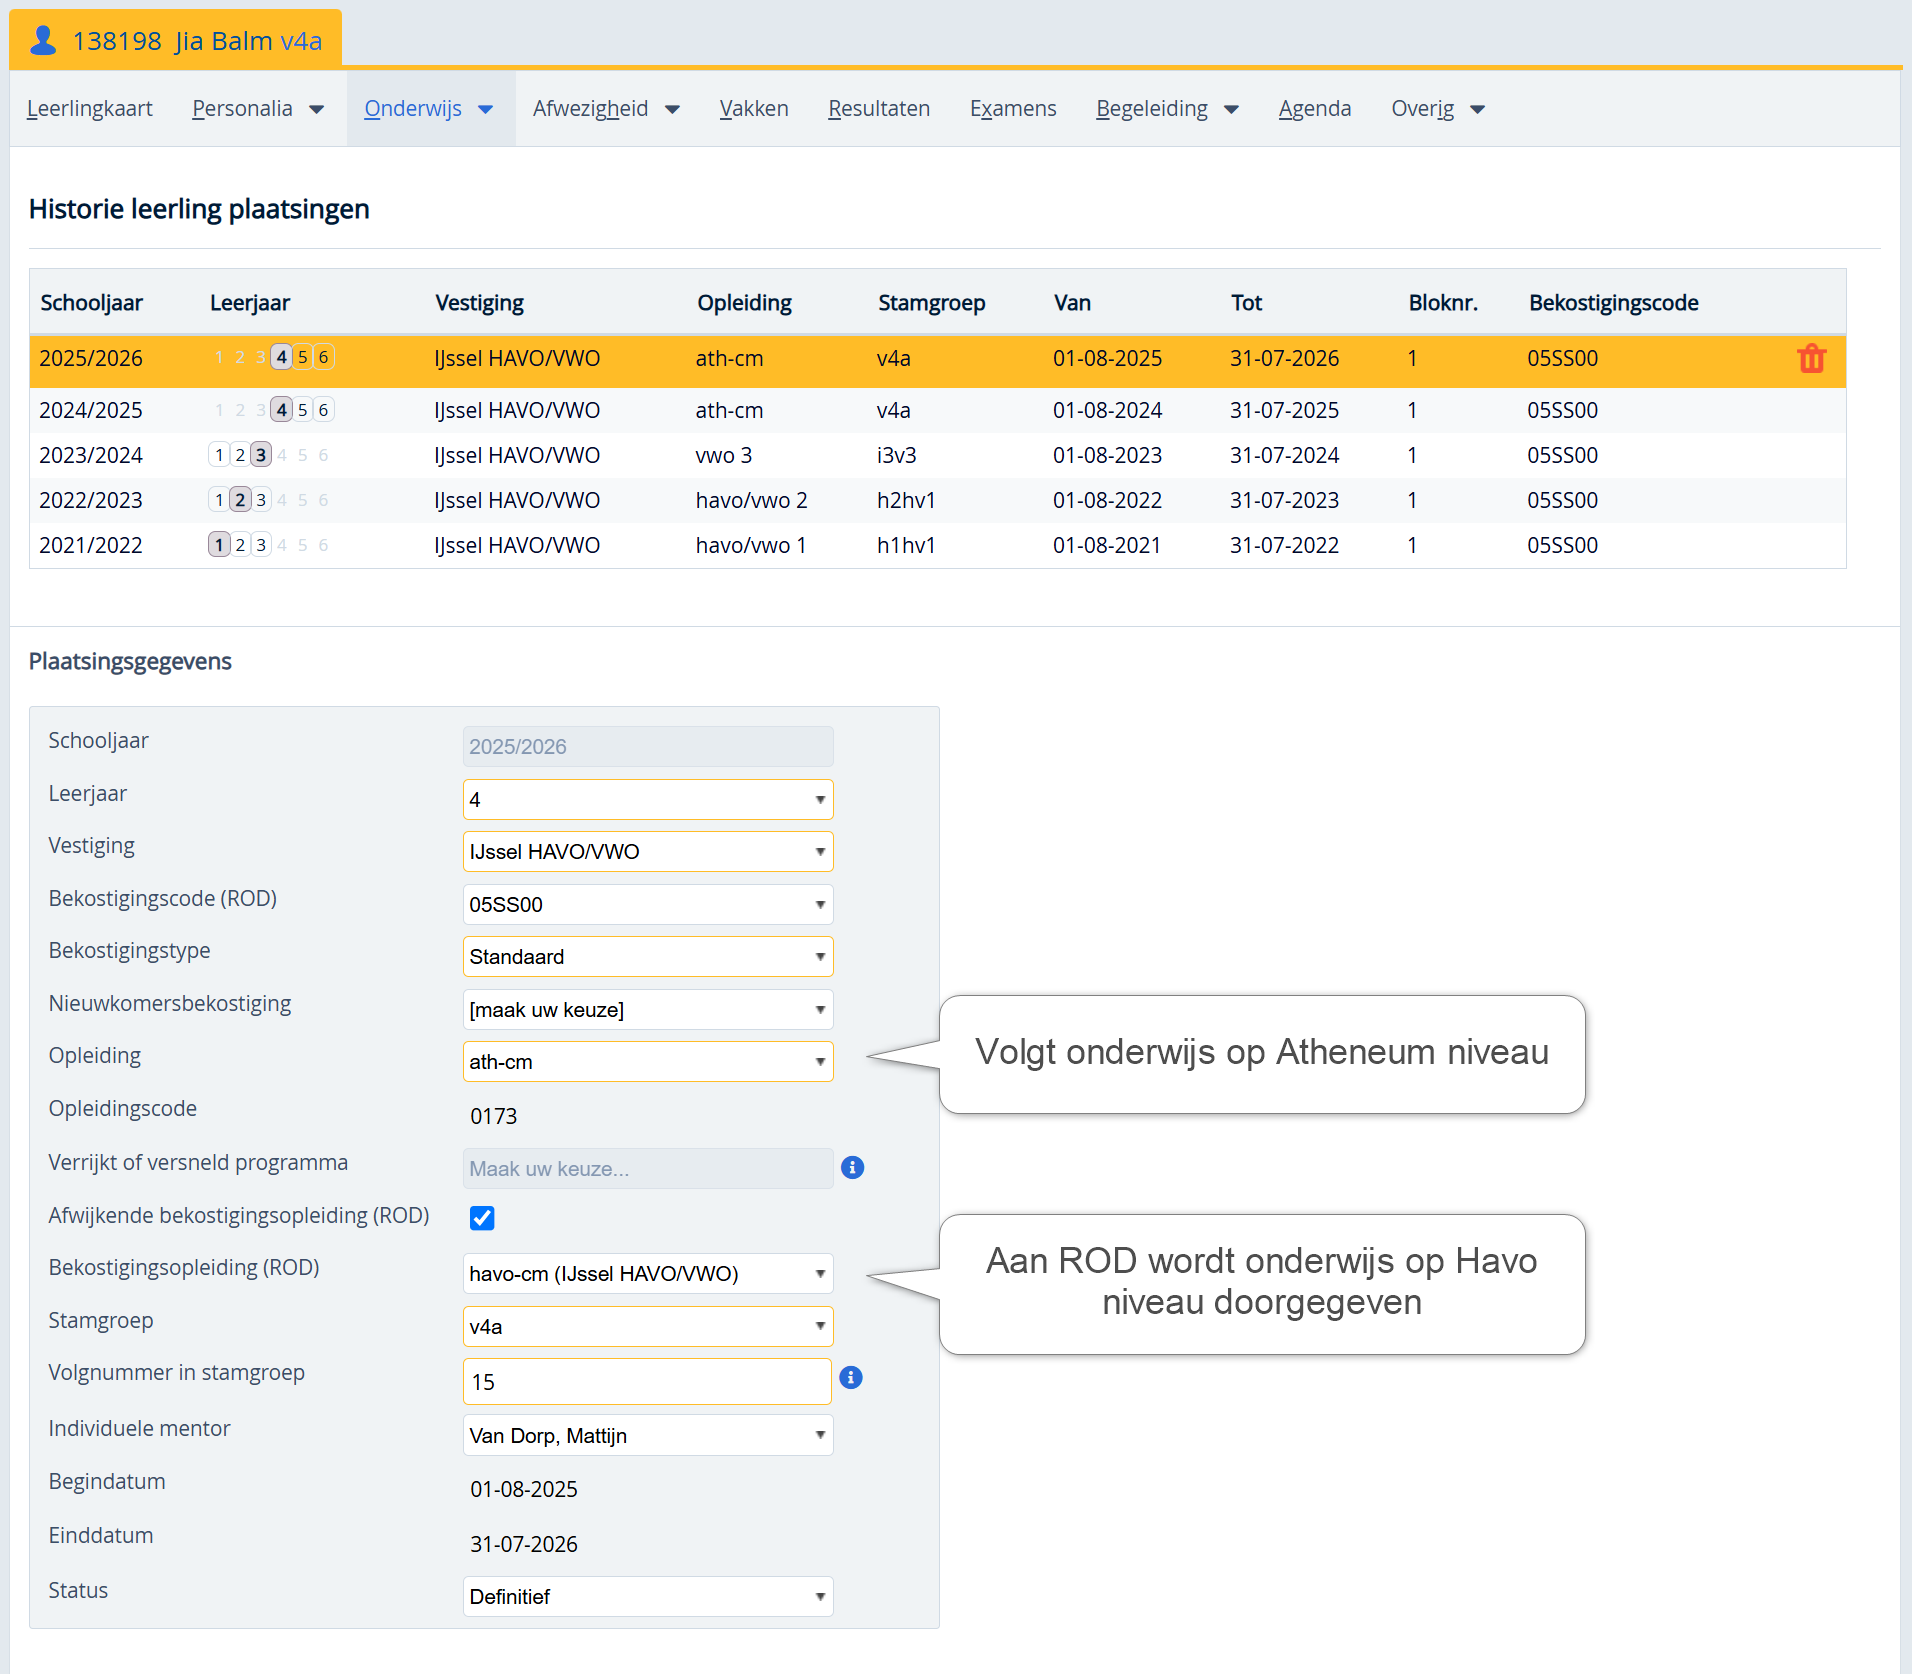
Task: Open the Opleiding dropdown showing ath-cm
Action: coord(647,1062)
